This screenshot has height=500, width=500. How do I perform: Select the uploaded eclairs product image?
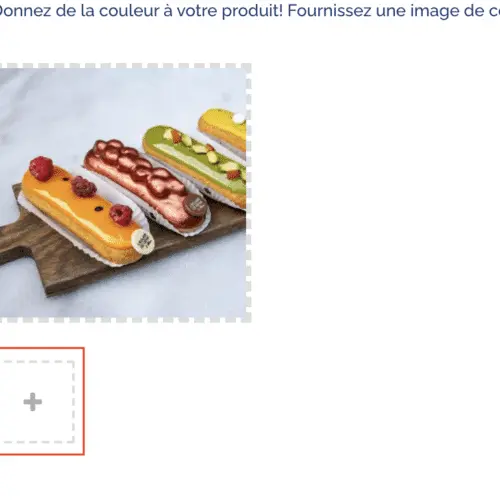coord(123,193)
